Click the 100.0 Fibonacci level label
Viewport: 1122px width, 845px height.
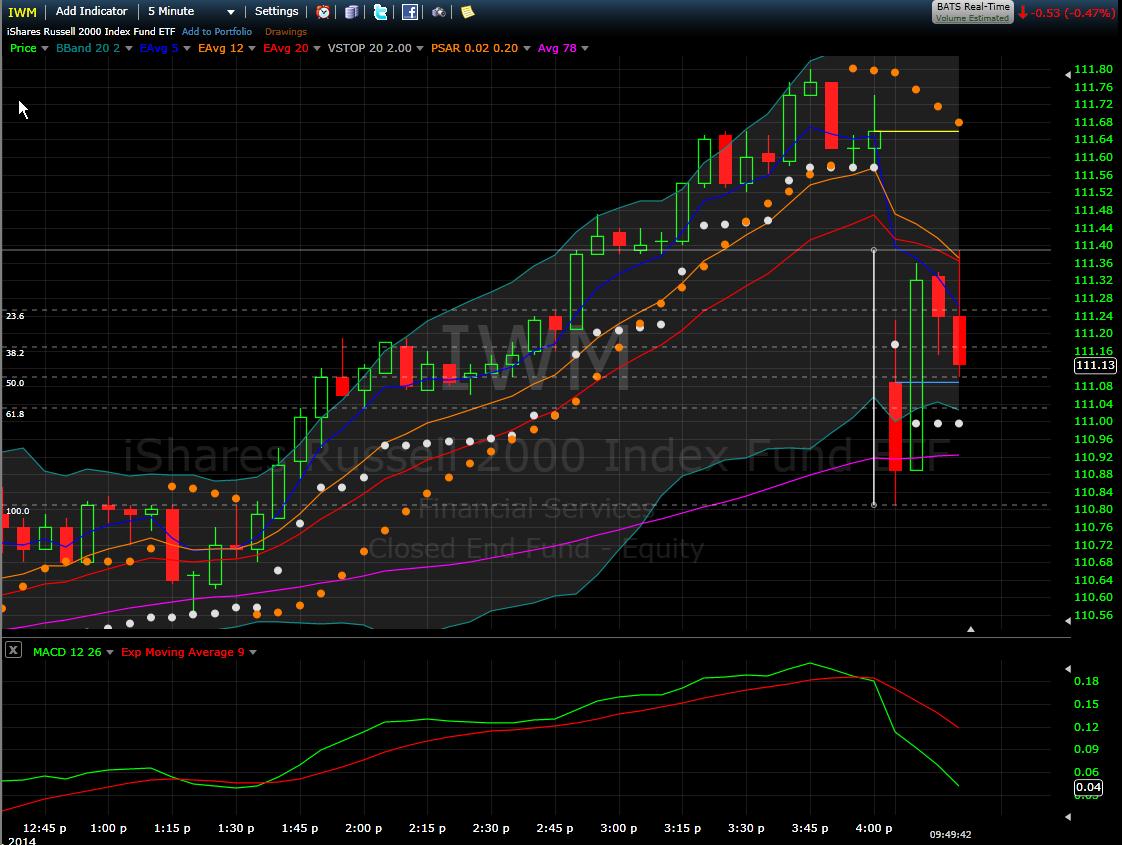click(x=18, y=511)
